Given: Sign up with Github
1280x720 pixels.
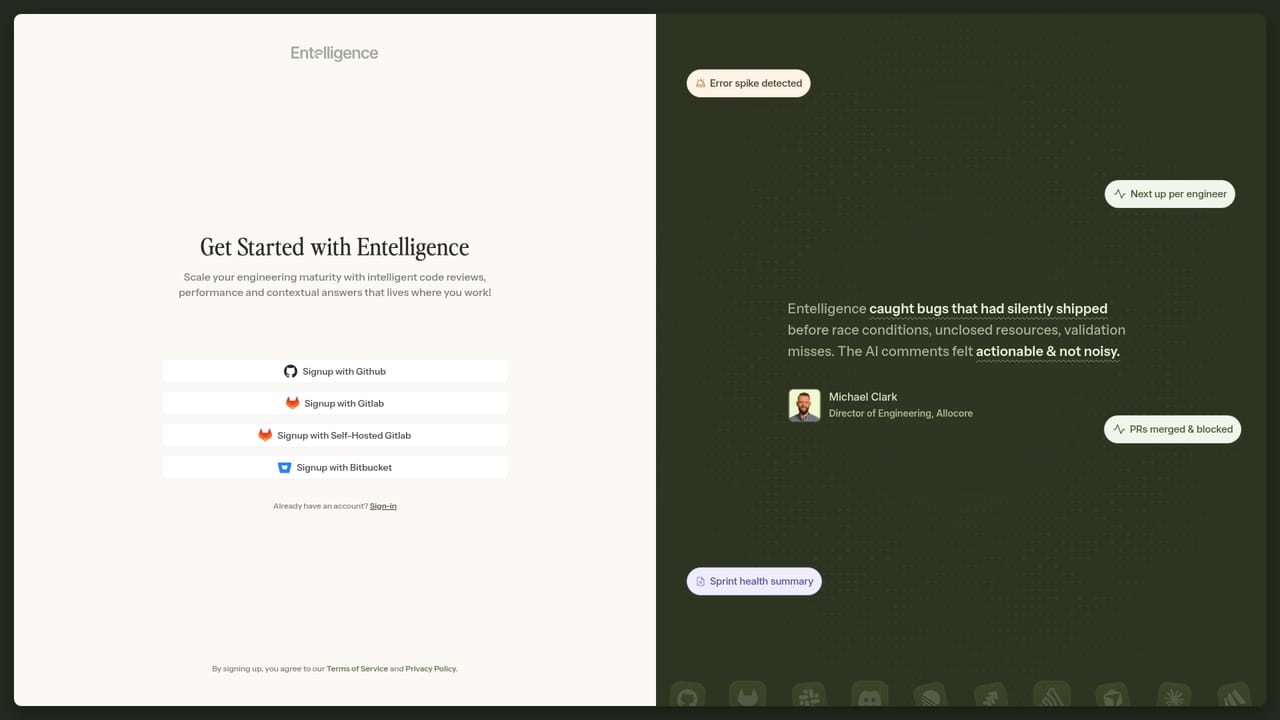Looking at the screenshot, I should pos(335,371).
